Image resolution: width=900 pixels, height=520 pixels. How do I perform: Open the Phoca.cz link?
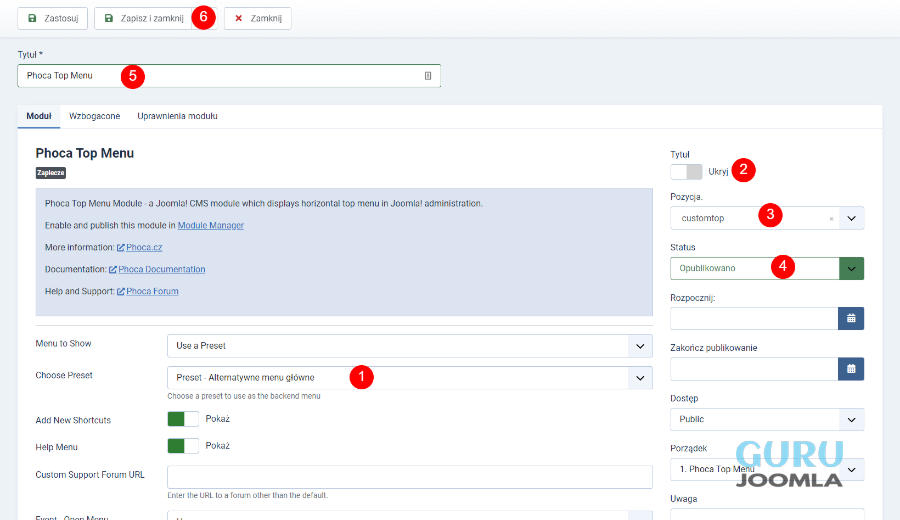(144, 247)
